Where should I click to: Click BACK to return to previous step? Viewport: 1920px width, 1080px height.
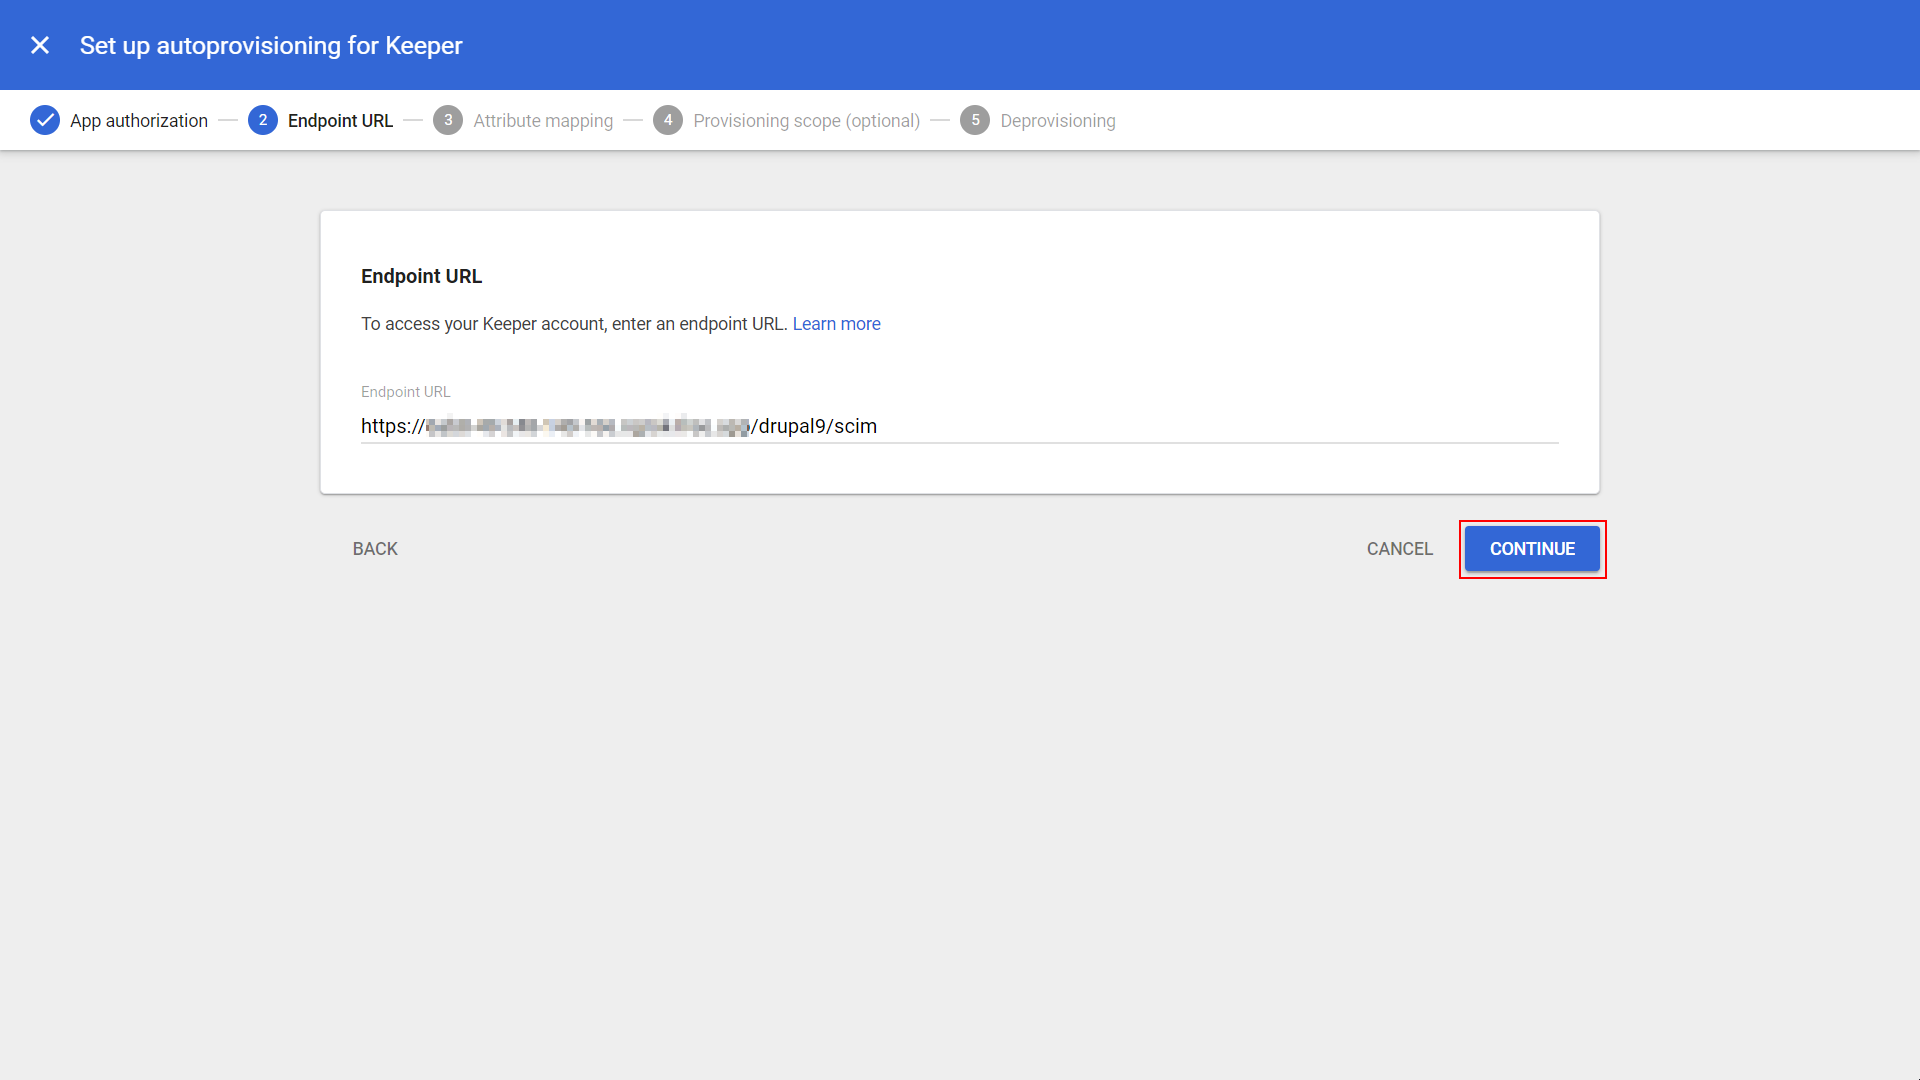[374, 548]
